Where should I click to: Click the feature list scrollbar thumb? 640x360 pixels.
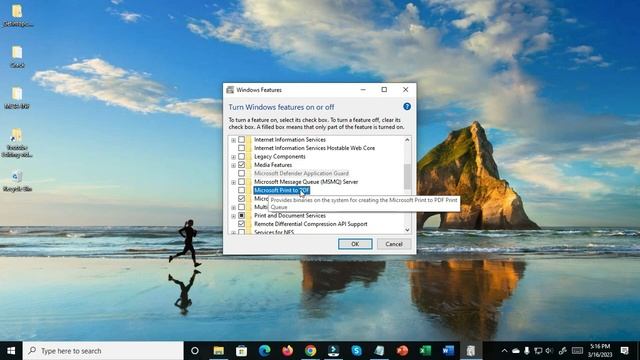point(407,177)
